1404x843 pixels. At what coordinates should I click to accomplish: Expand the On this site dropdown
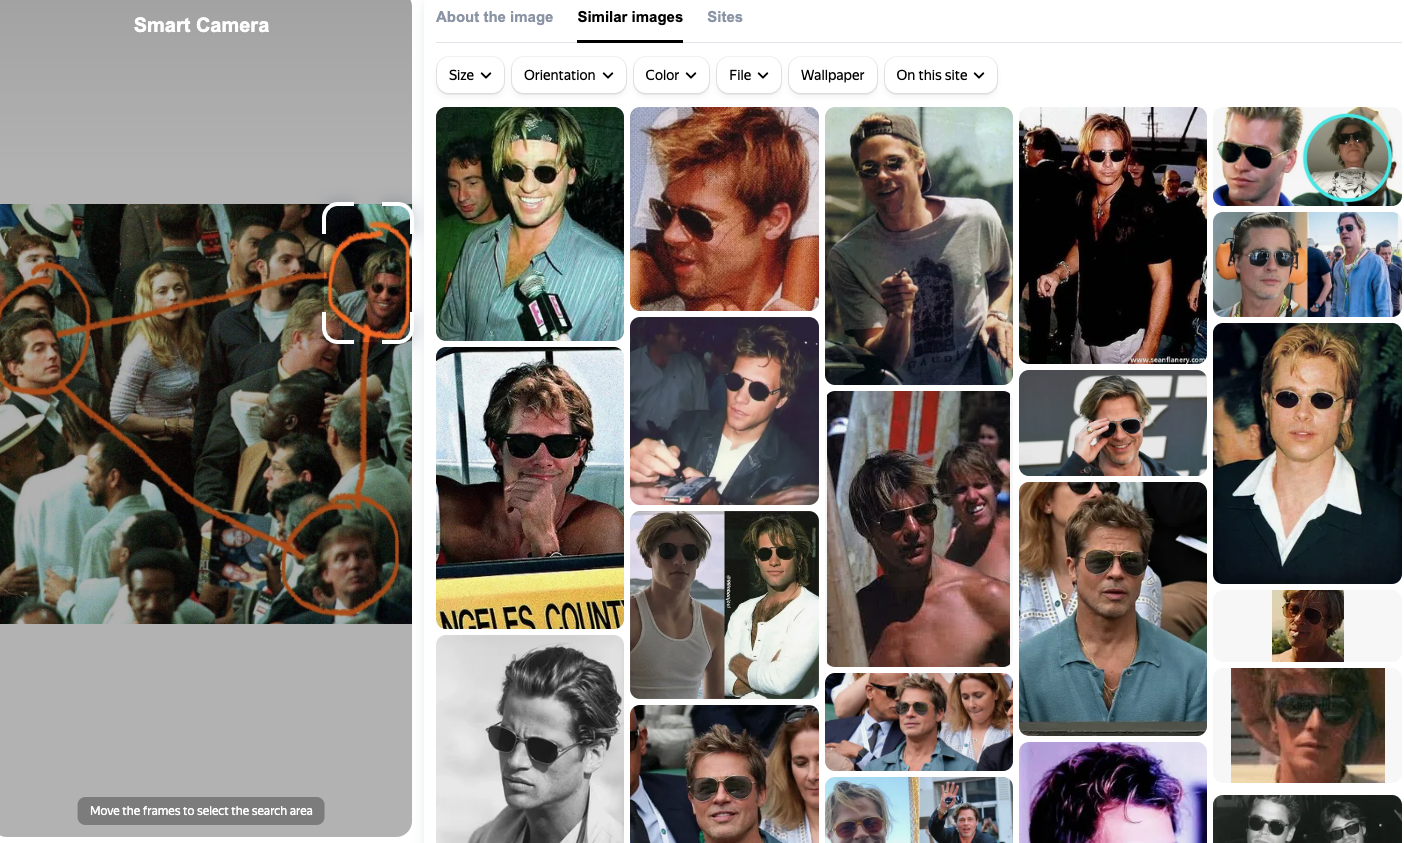pos(940,75)
